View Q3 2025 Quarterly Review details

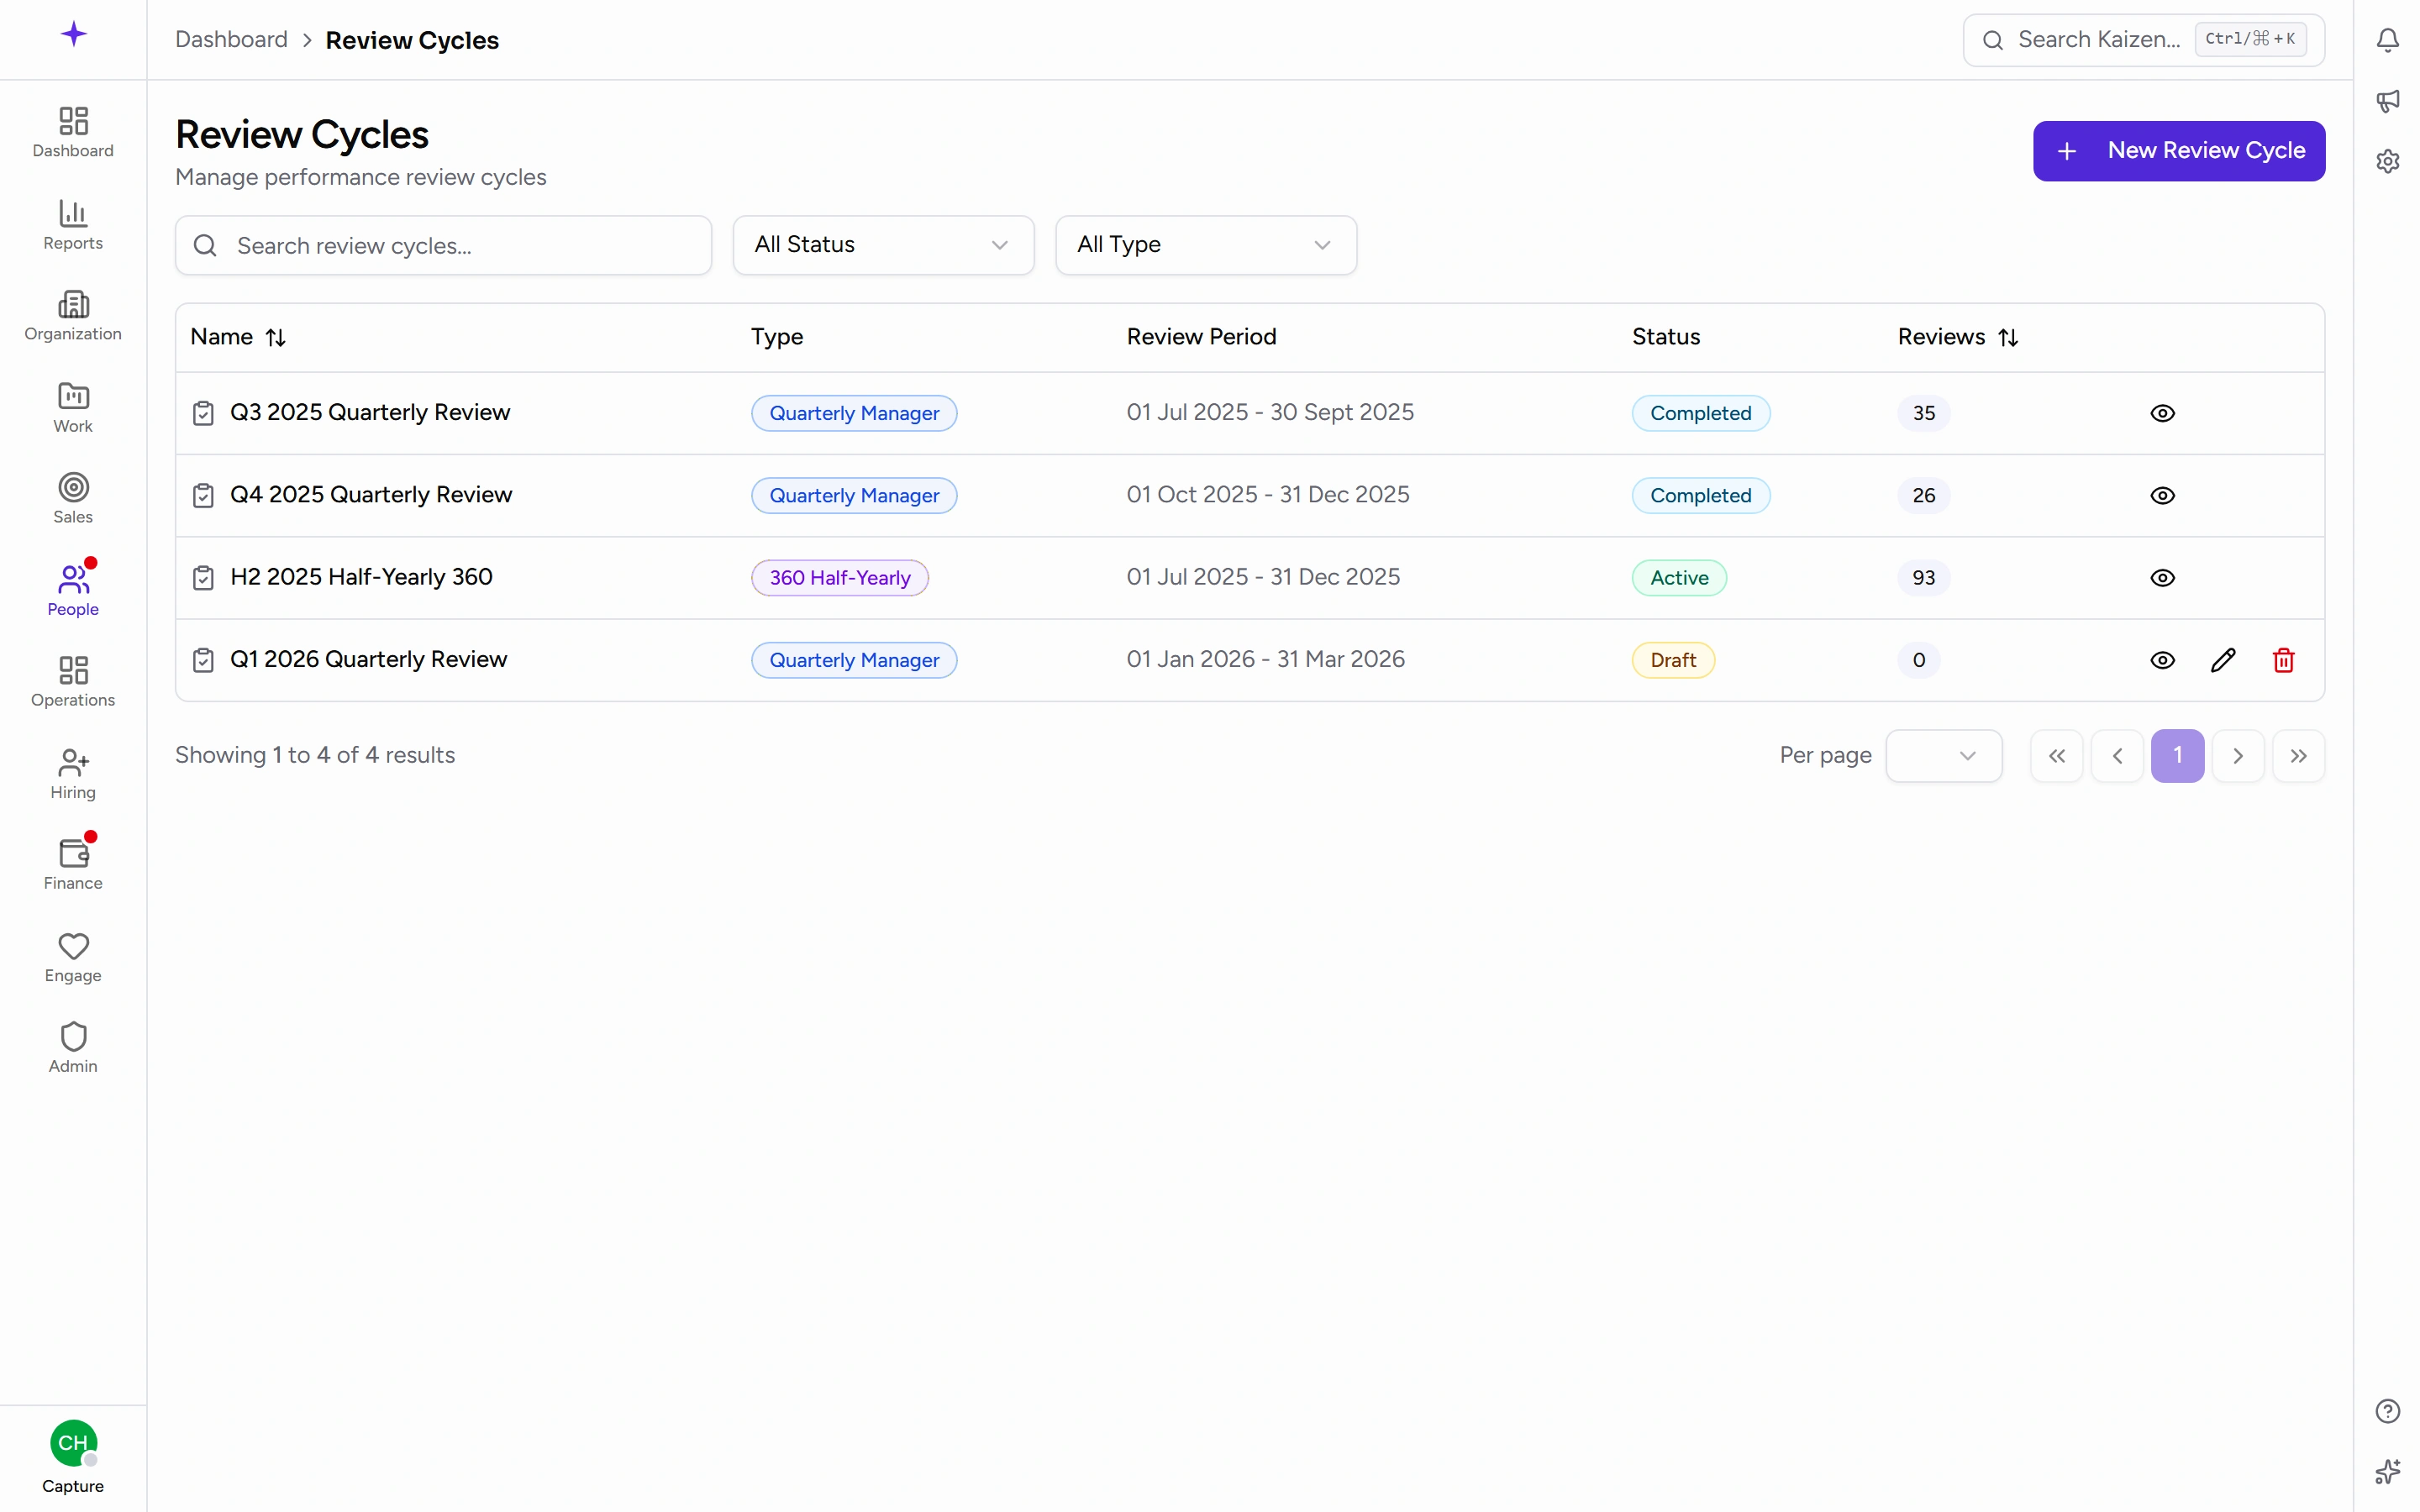tap(2162, 413)
